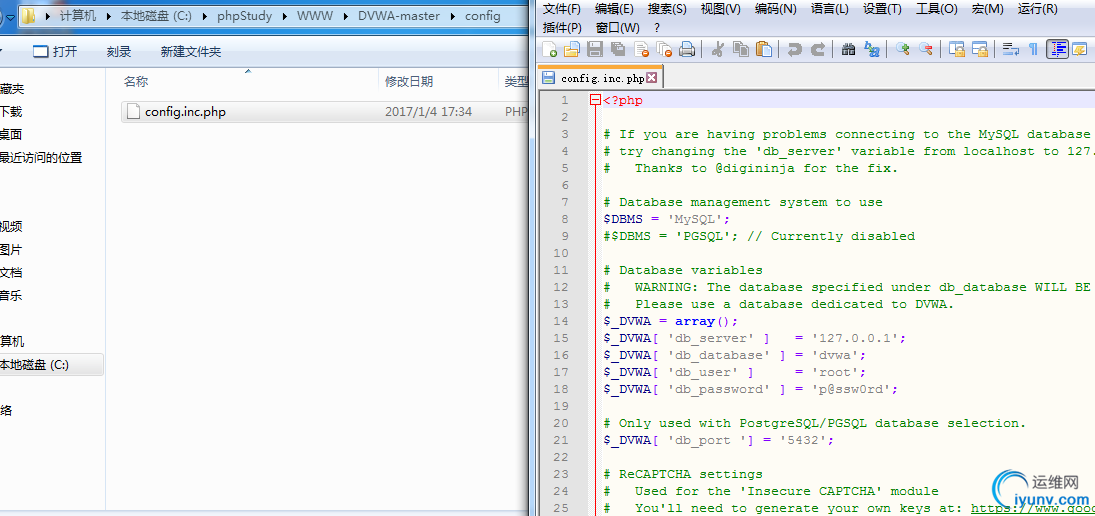Viewport: 1095px width, 516px height.
Task: Open the 插件(P) menu
Action: 561,28
